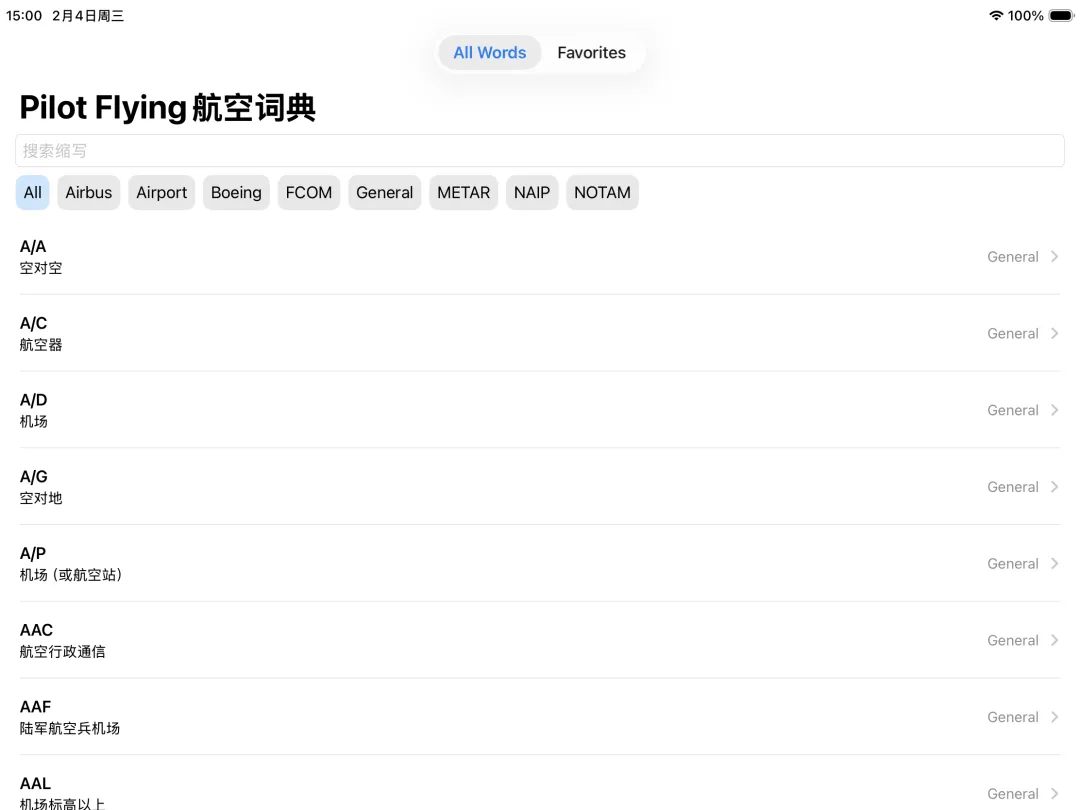Screen dimensions: 1080x810
Task: Filter words by FCOM category
Action: click(309, 193)
